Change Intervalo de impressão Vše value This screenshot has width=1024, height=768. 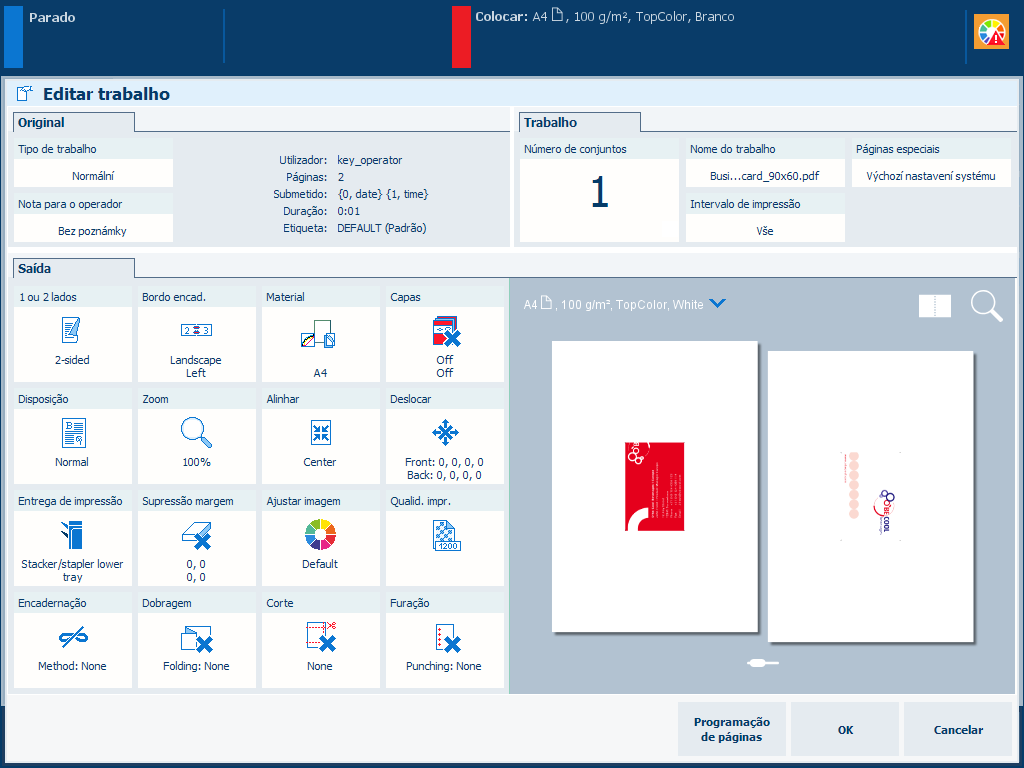(x=765, y=229)
